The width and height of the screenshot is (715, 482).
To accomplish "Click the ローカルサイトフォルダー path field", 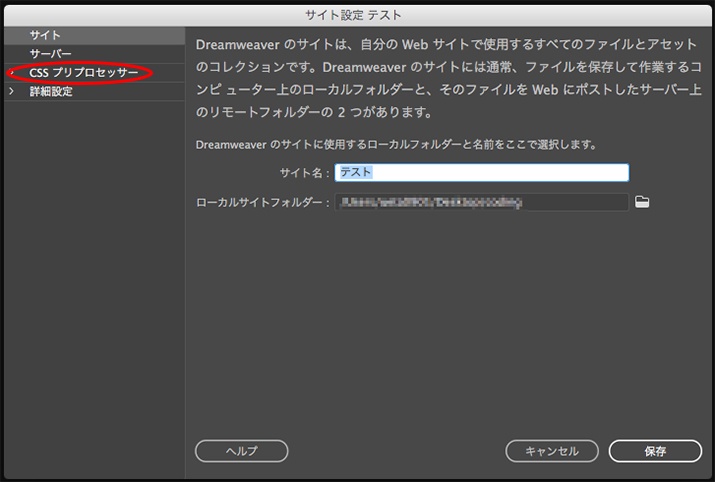I will point(482,202).
